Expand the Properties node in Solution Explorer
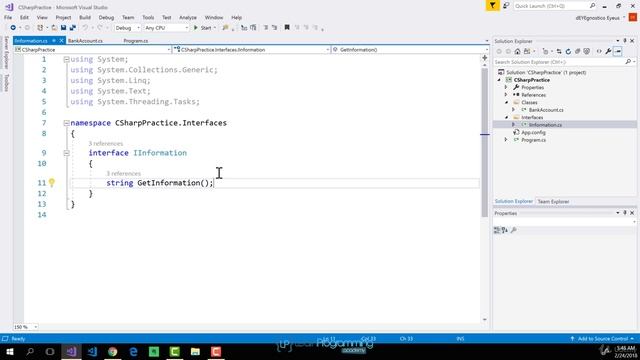 (506, 87)
